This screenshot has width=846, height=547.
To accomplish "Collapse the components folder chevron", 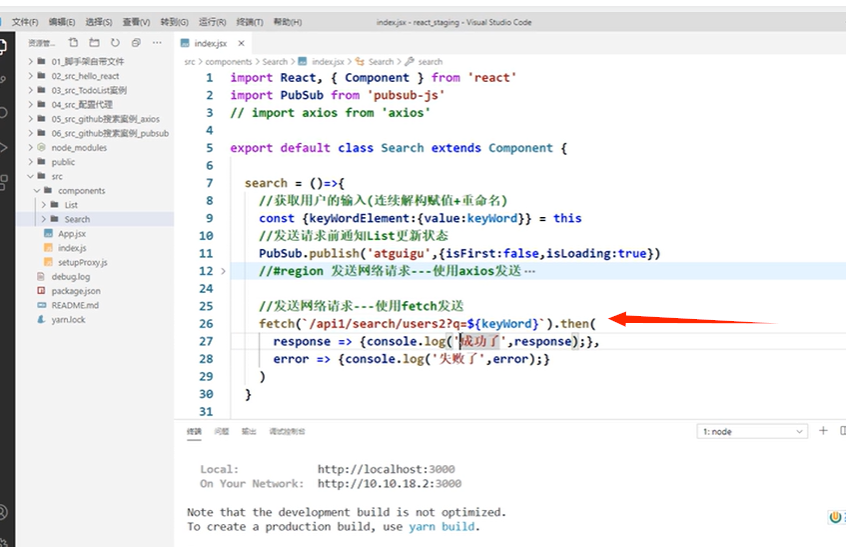I will click(37, 190).
